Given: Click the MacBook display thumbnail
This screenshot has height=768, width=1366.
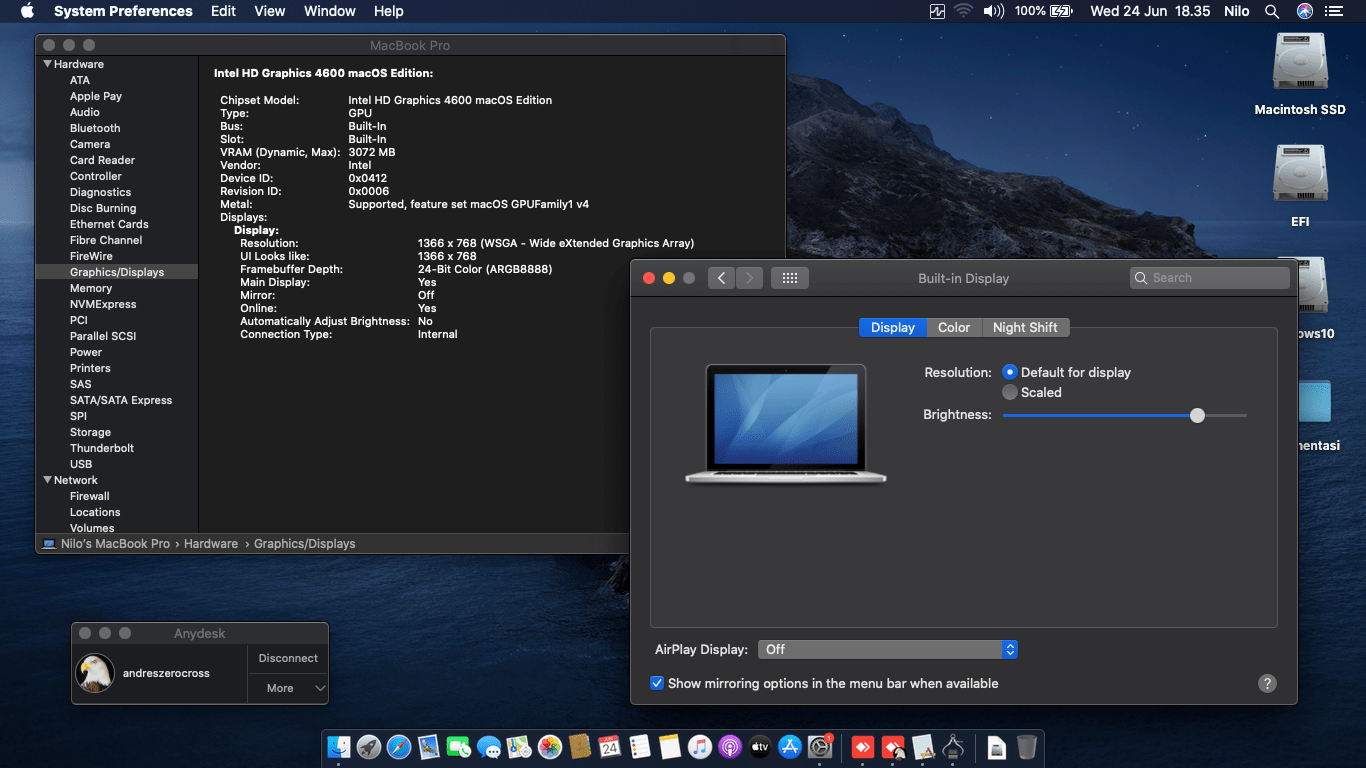Looking at the screenshot, I should (786, 424).
